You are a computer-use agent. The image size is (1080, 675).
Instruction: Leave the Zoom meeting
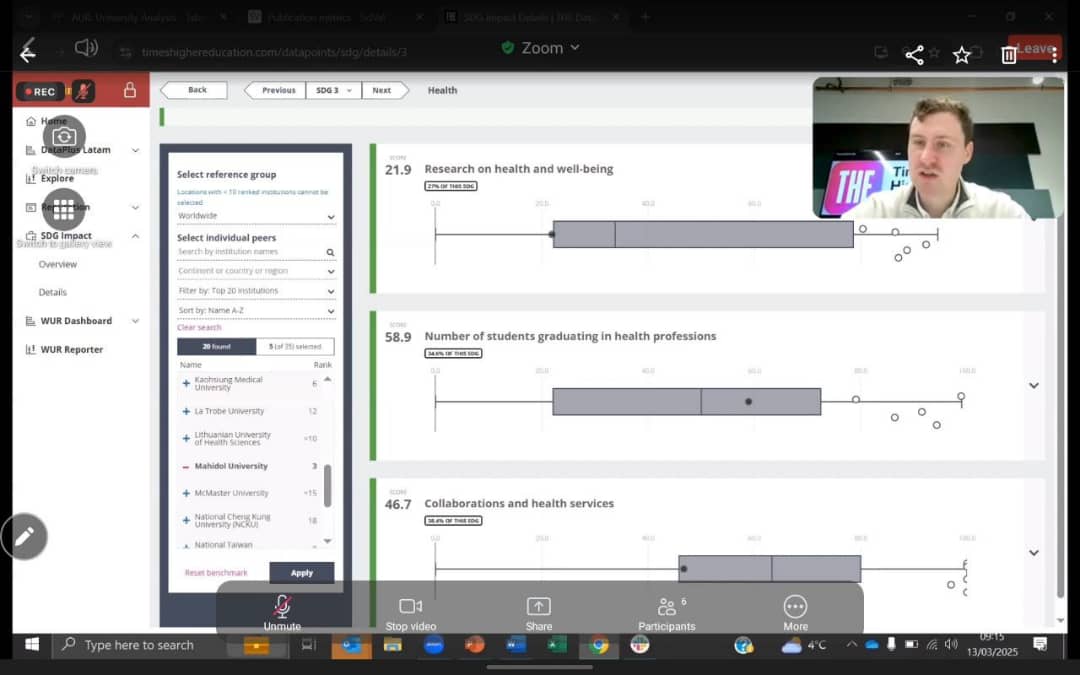click(x=1035, y=48)
